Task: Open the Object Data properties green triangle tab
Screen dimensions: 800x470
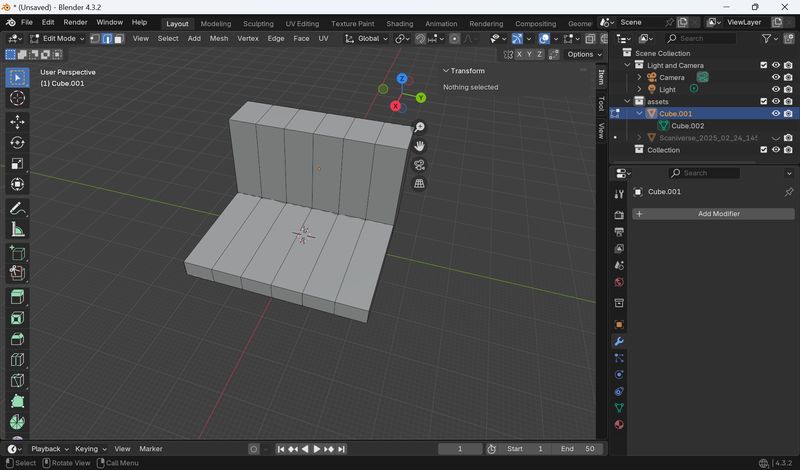Action: point(619,408)
